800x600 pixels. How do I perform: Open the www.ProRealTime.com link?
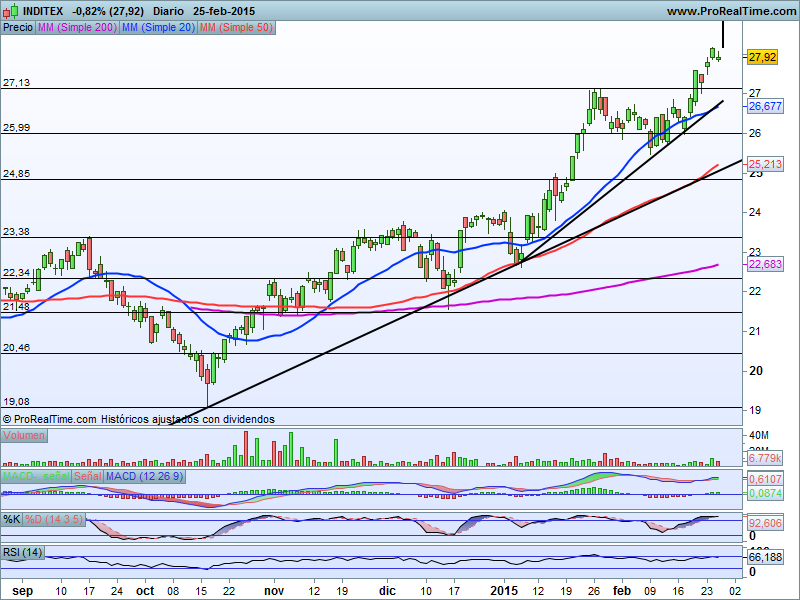(x=729, y=11)
